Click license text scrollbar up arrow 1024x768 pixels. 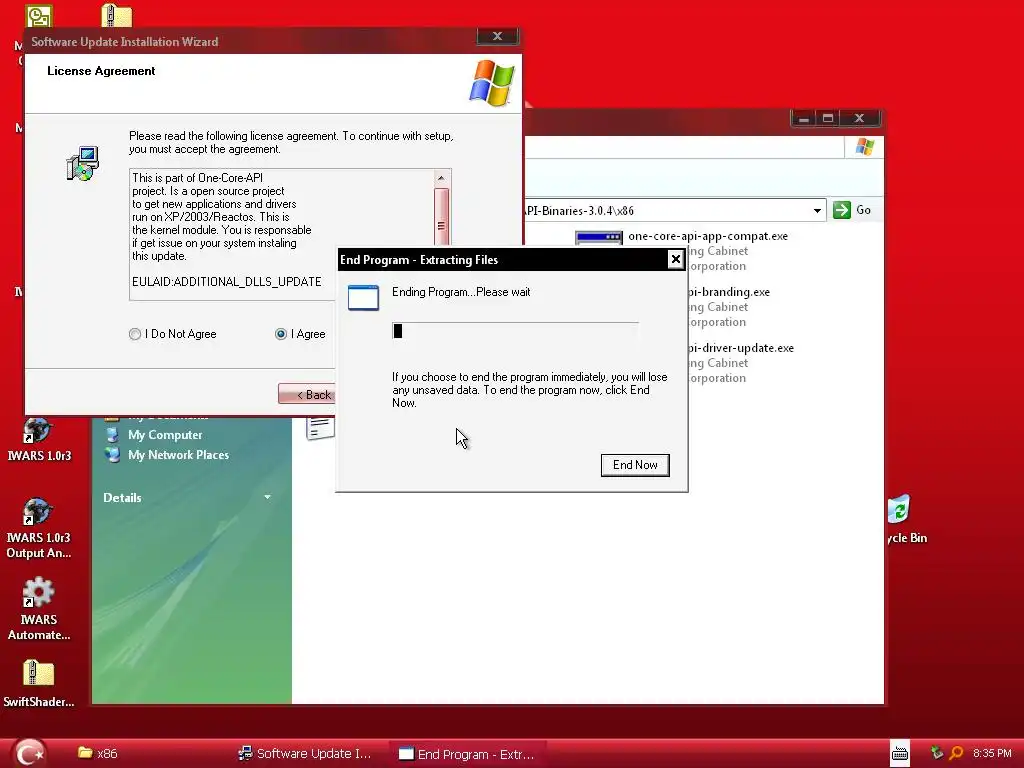pyautogui.click(x=441, y=178)
